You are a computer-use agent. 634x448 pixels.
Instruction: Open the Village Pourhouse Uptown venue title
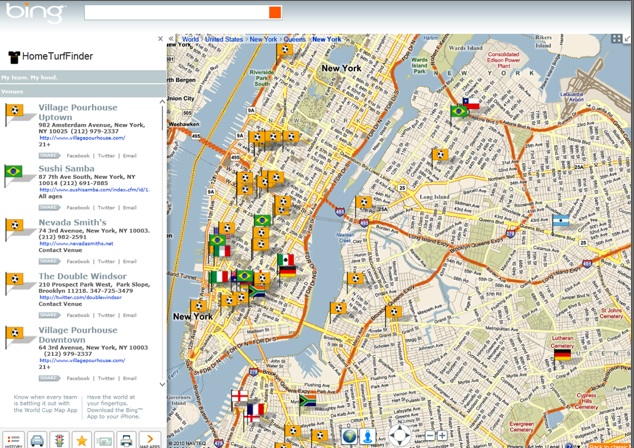tap(78, 112)
